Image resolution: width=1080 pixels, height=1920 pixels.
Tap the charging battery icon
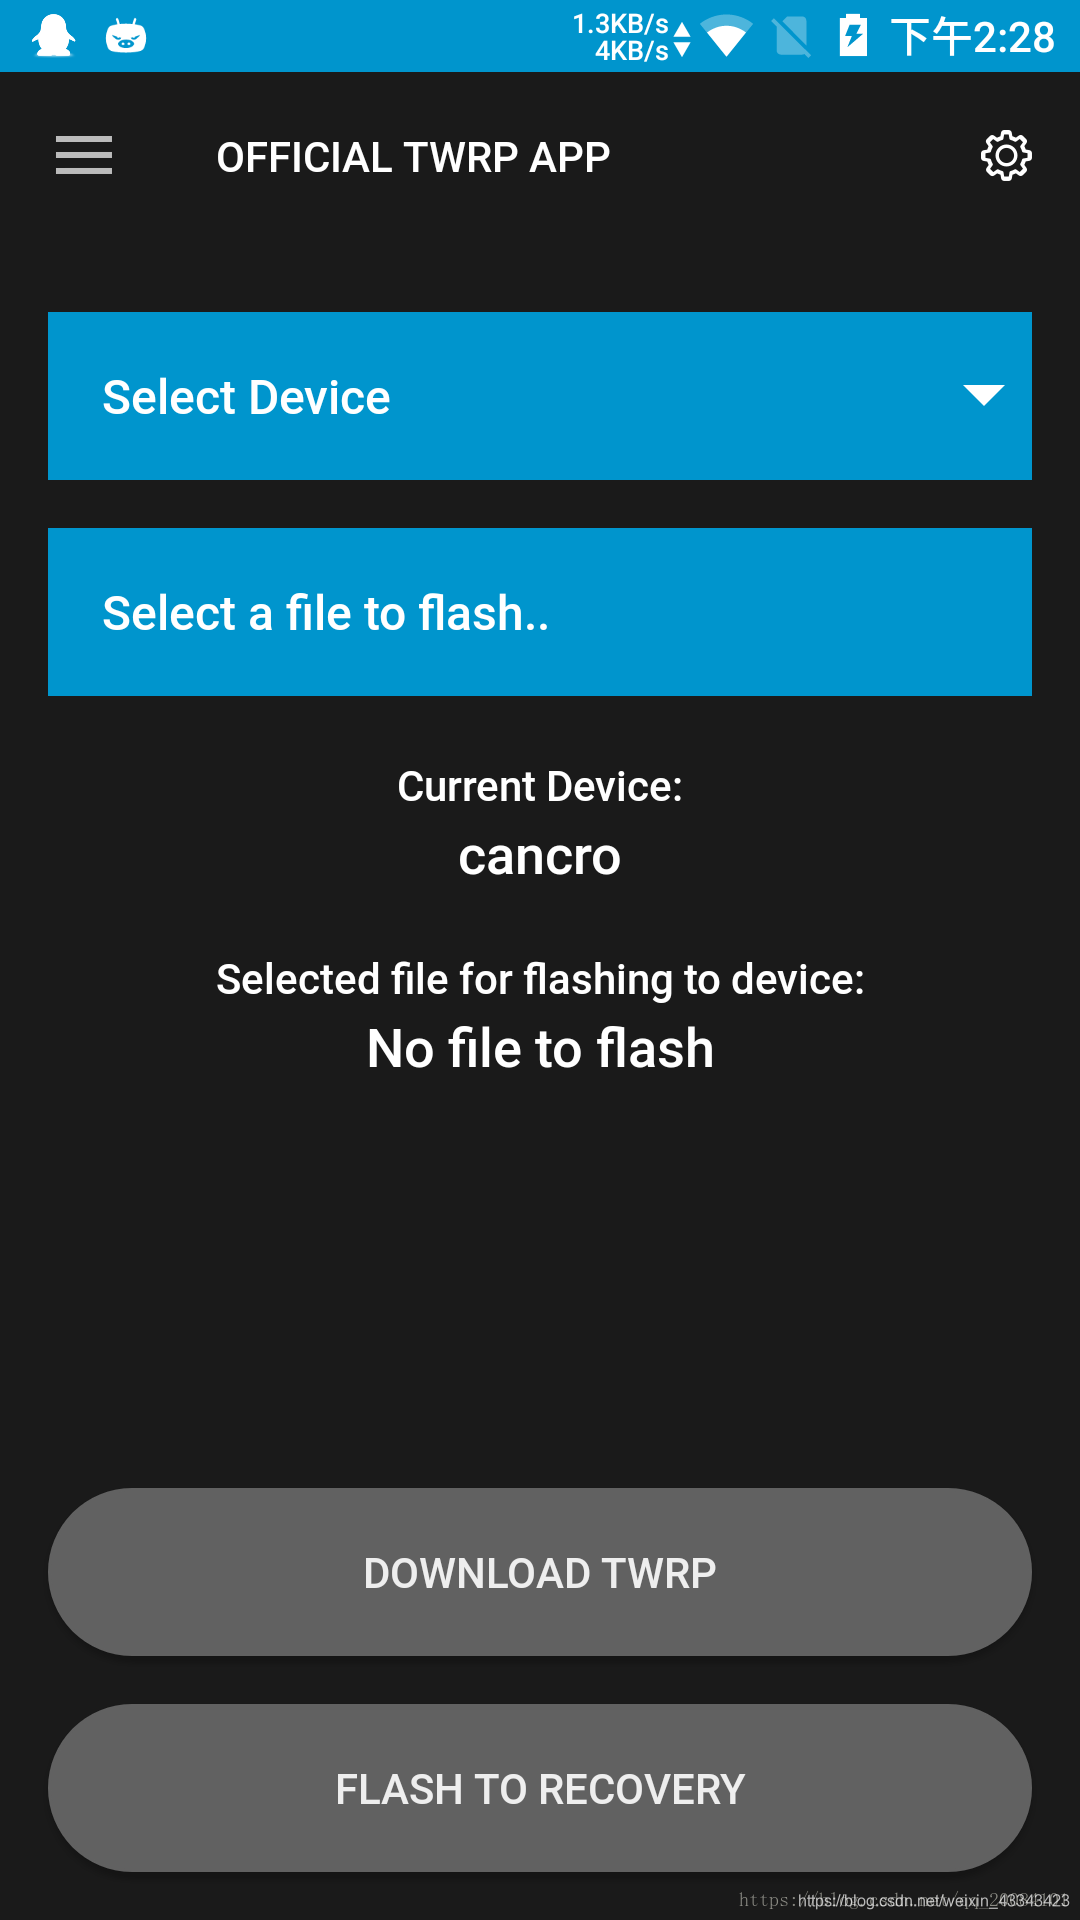click(x=853, y=36)
